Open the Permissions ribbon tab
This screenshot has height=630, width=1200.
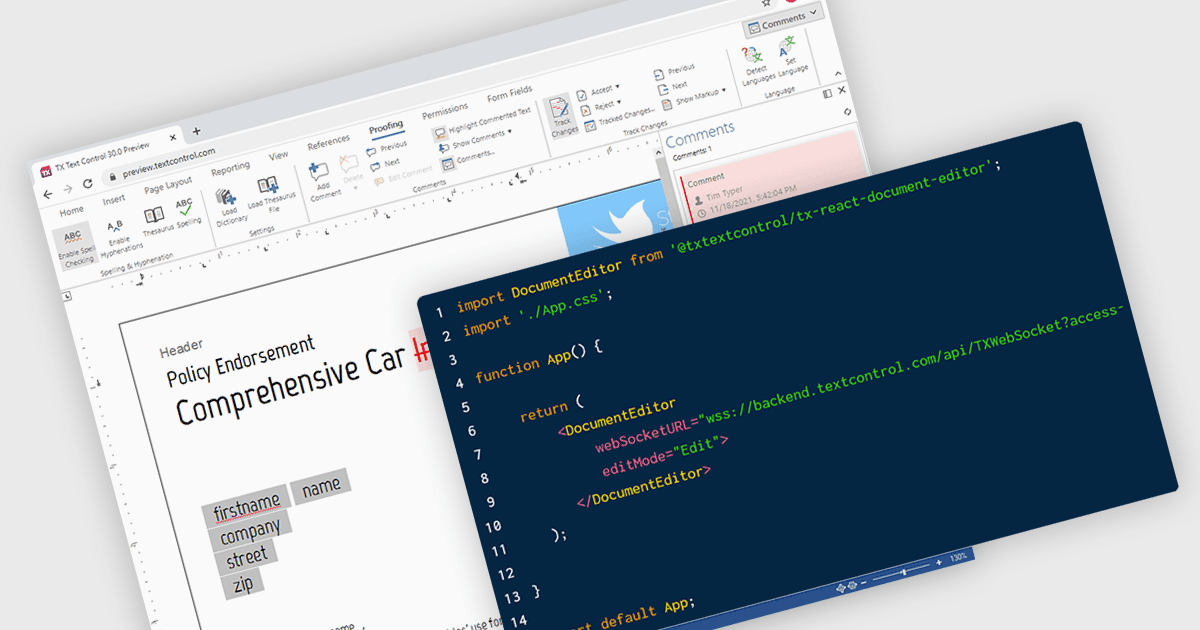[445, 110]
